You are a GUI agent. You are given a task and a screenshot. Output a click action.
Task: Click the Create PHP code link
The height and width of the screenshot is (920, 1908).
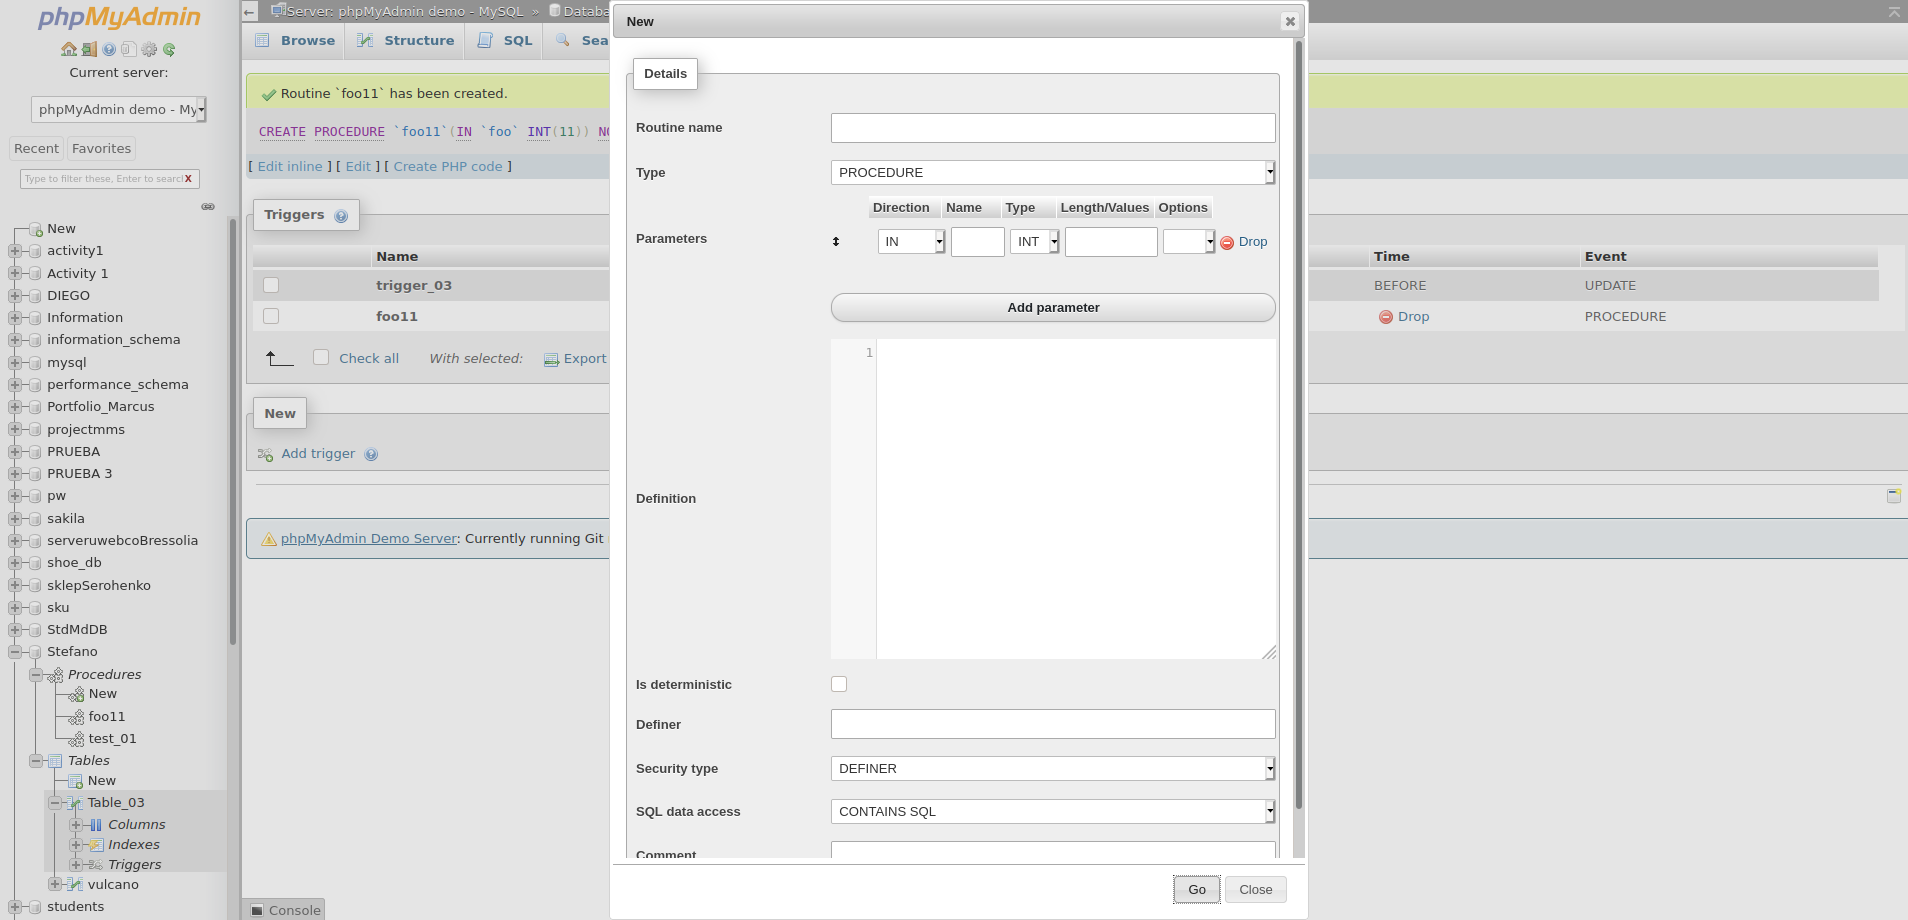click(448, 166)
